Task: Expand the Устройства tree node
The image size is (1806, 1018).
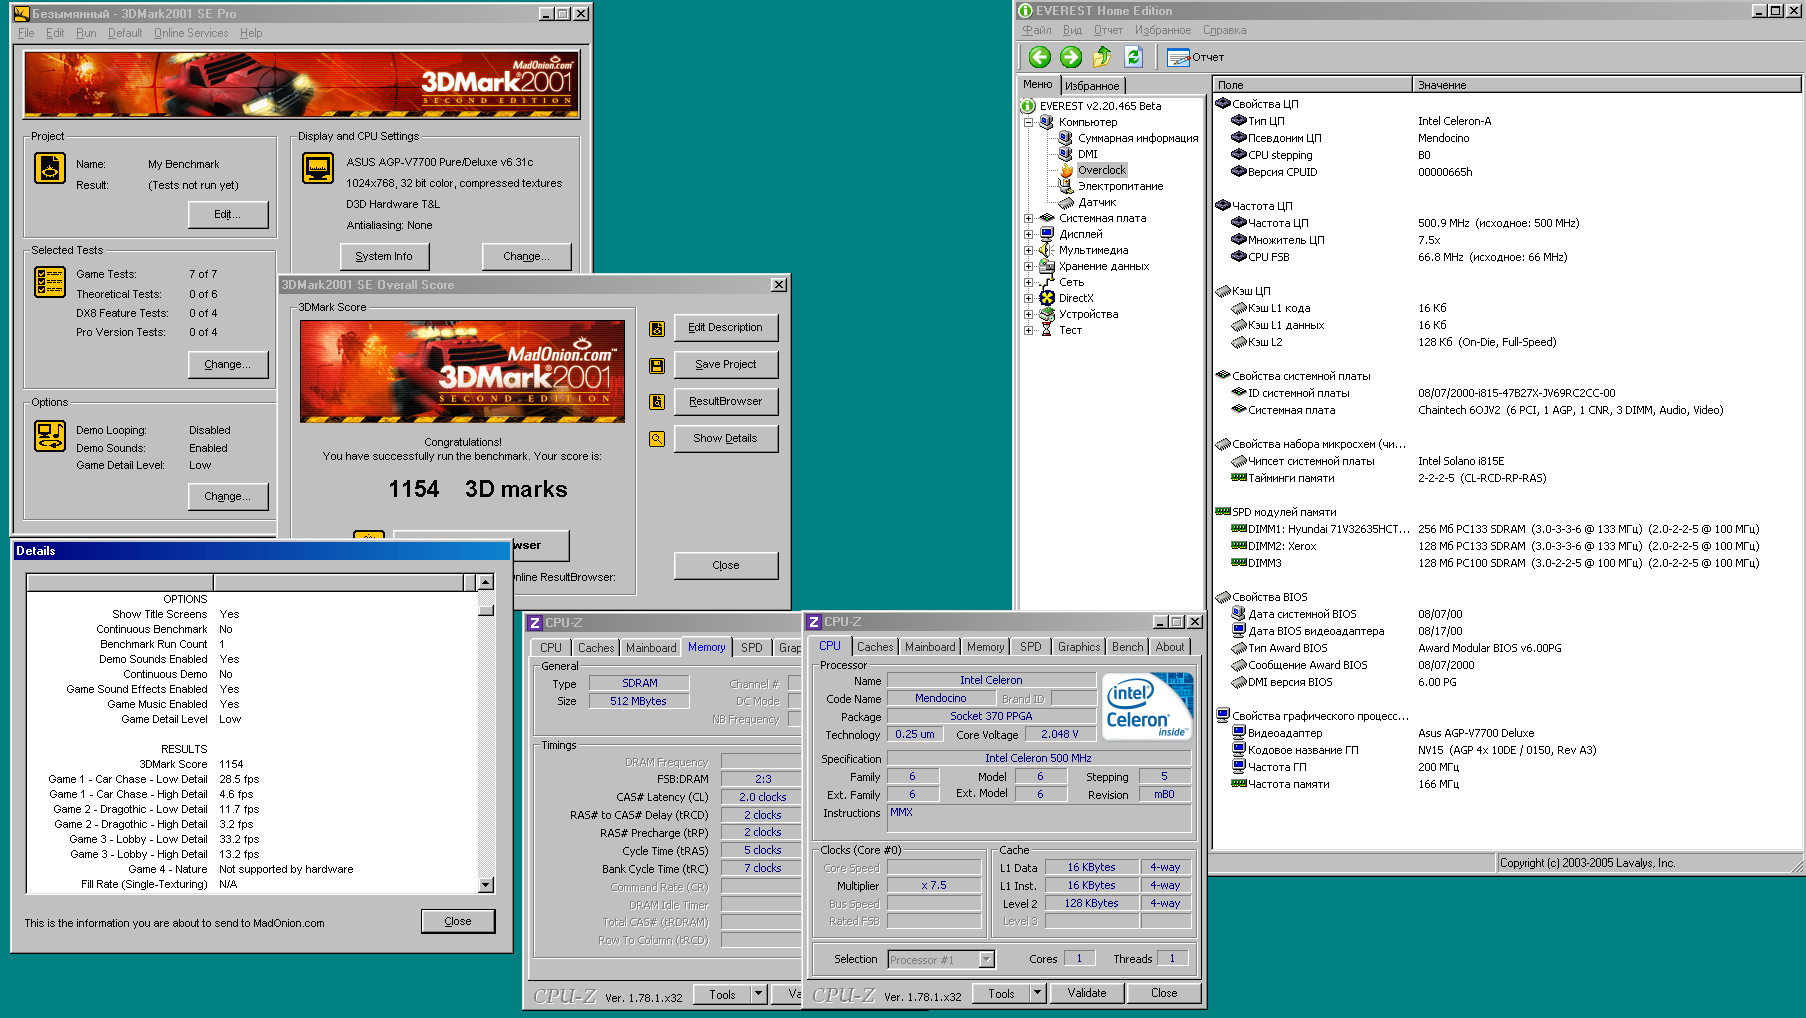Action: pyautogui.click(x=1028, y=314)
